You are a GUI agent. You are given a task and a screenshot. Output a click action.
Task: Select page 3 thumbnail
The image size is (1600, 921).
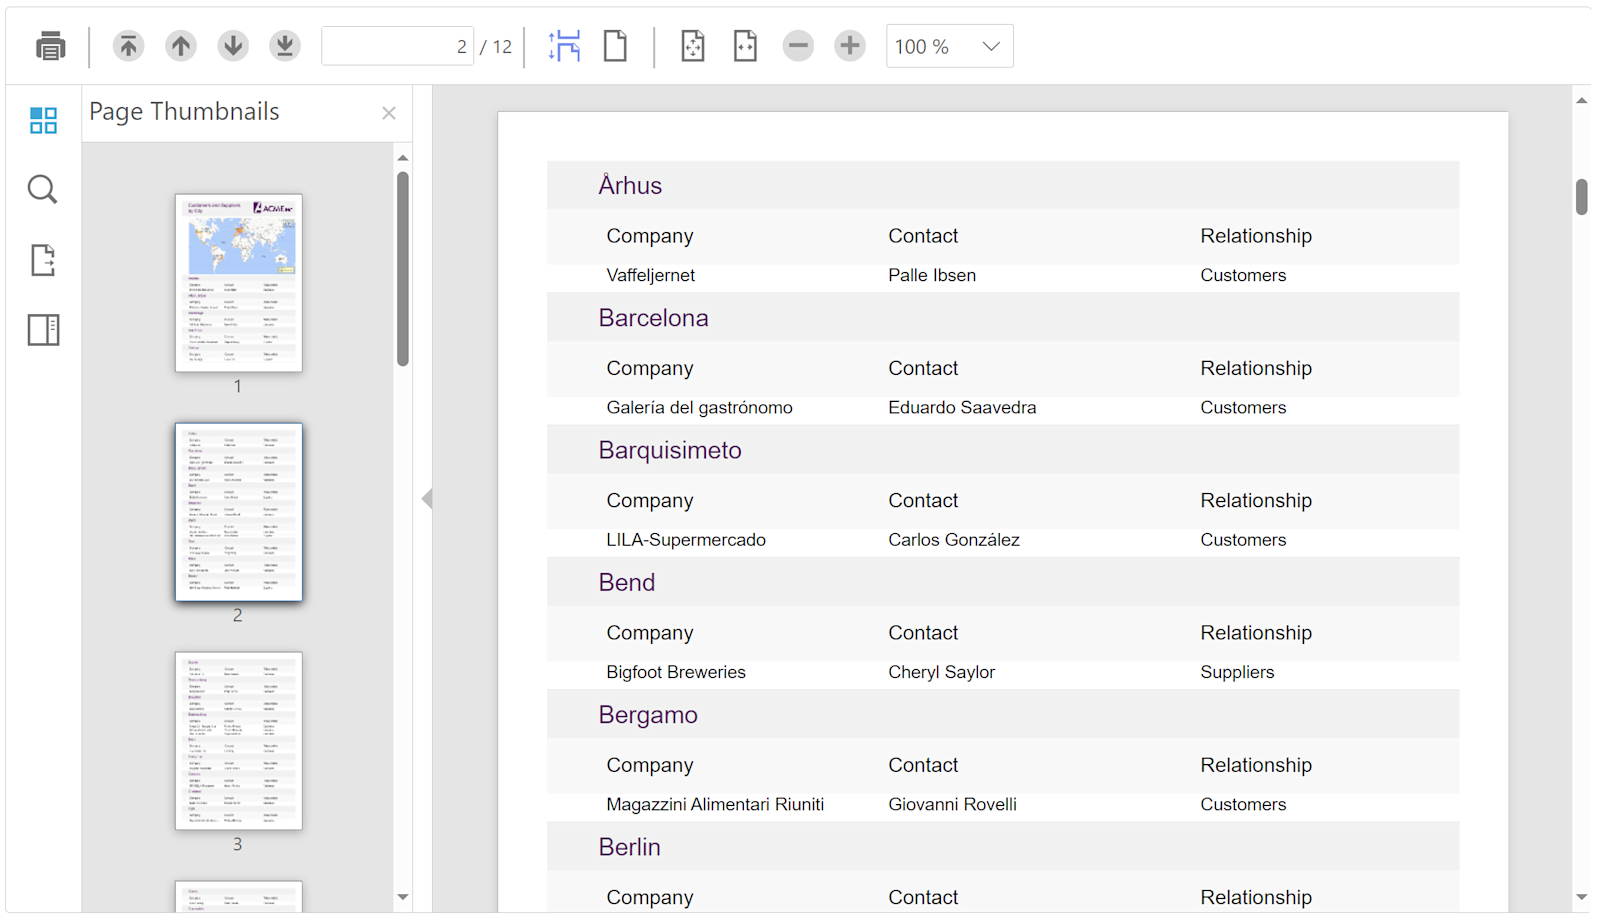pyautogui.click(x=239, y=741)
